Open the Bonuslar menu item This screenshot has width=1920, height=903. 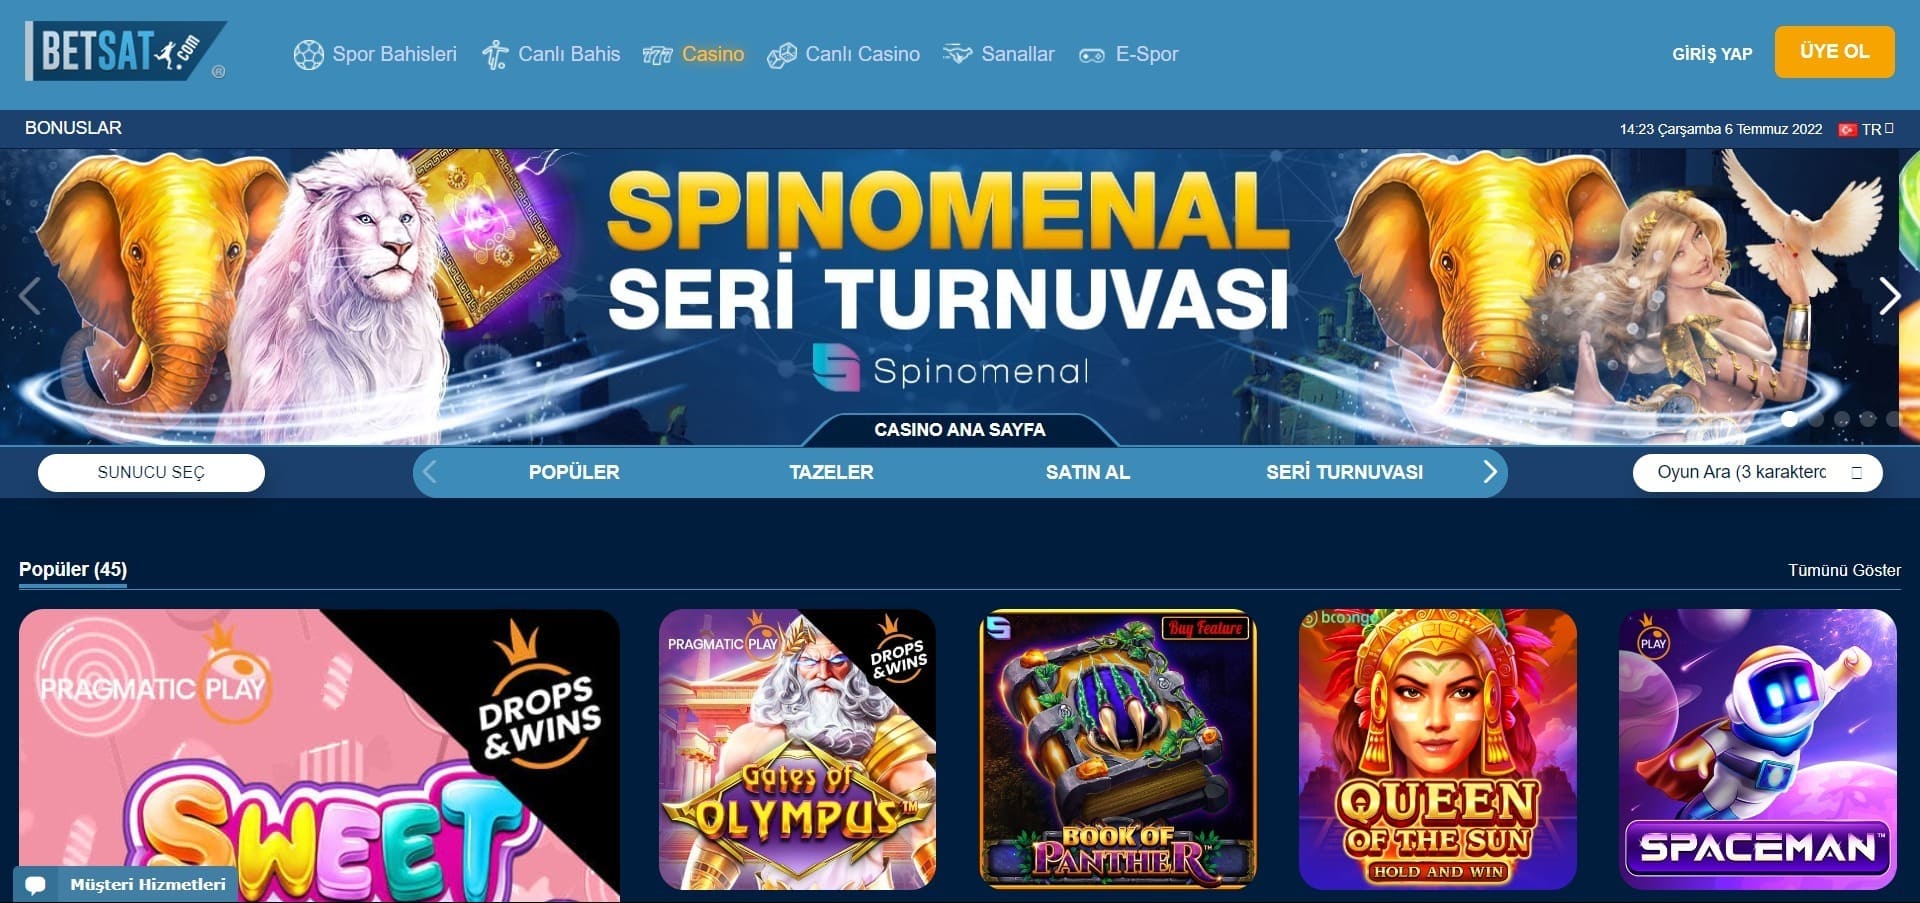click(73, 128)
